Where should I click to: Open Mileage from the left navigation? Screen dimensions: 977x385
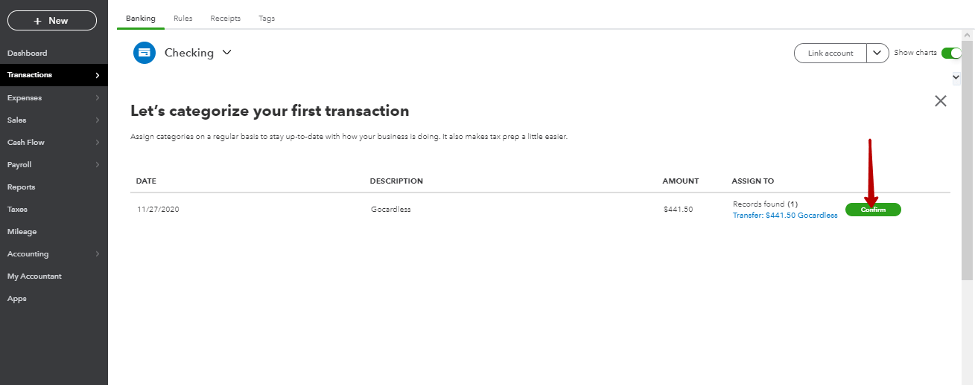(x=22, y=231)
